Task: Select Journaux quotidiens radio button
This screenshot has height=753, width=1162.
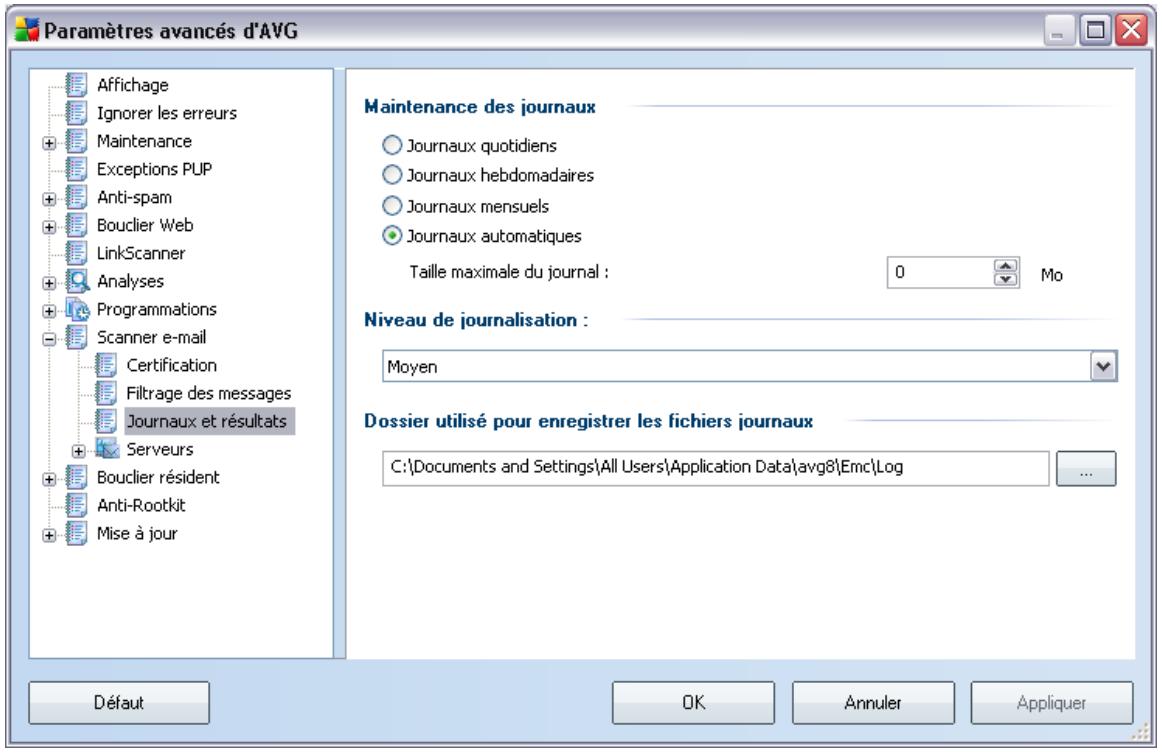Action: coord(392,145)
